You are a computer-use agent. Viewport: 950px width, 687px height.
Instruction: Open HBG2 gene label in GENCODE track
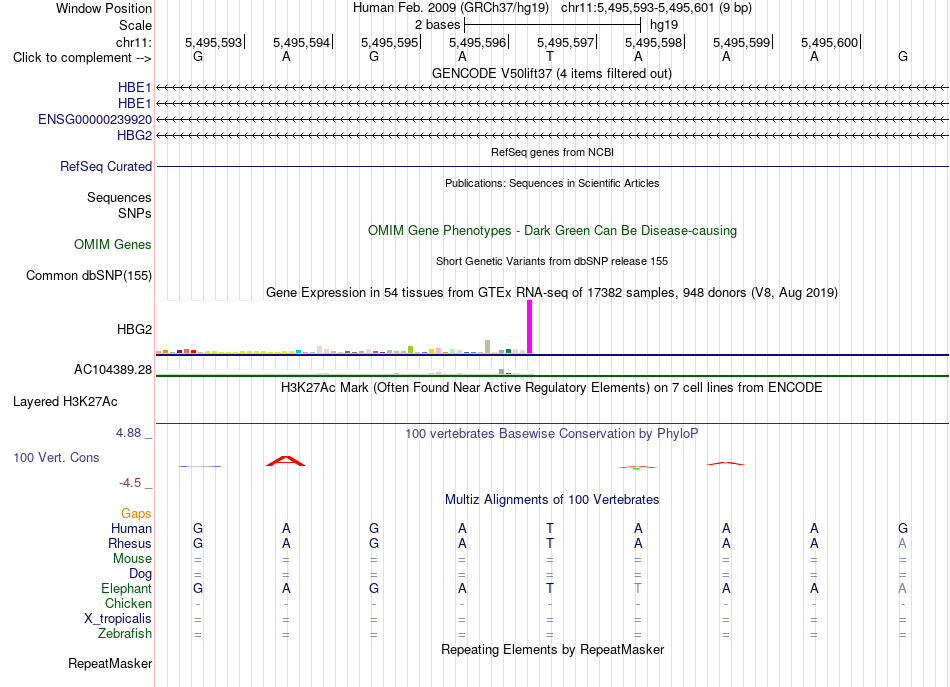pos(134,135)
